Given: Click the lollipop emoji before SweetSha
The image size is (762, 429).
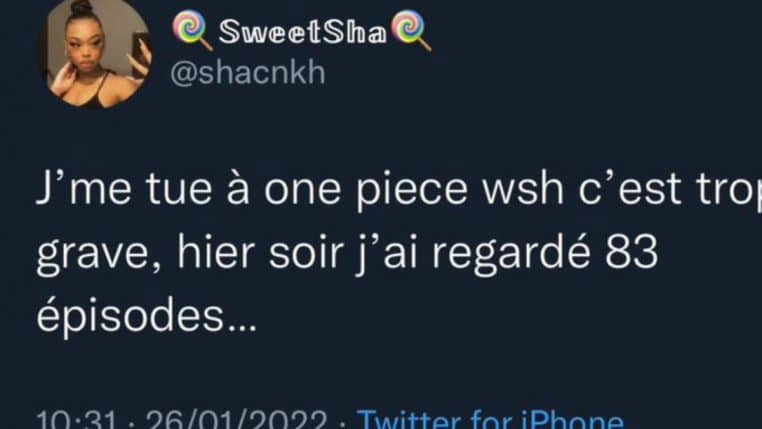Looking at the screenshot, I should click(x=192, y=30).
